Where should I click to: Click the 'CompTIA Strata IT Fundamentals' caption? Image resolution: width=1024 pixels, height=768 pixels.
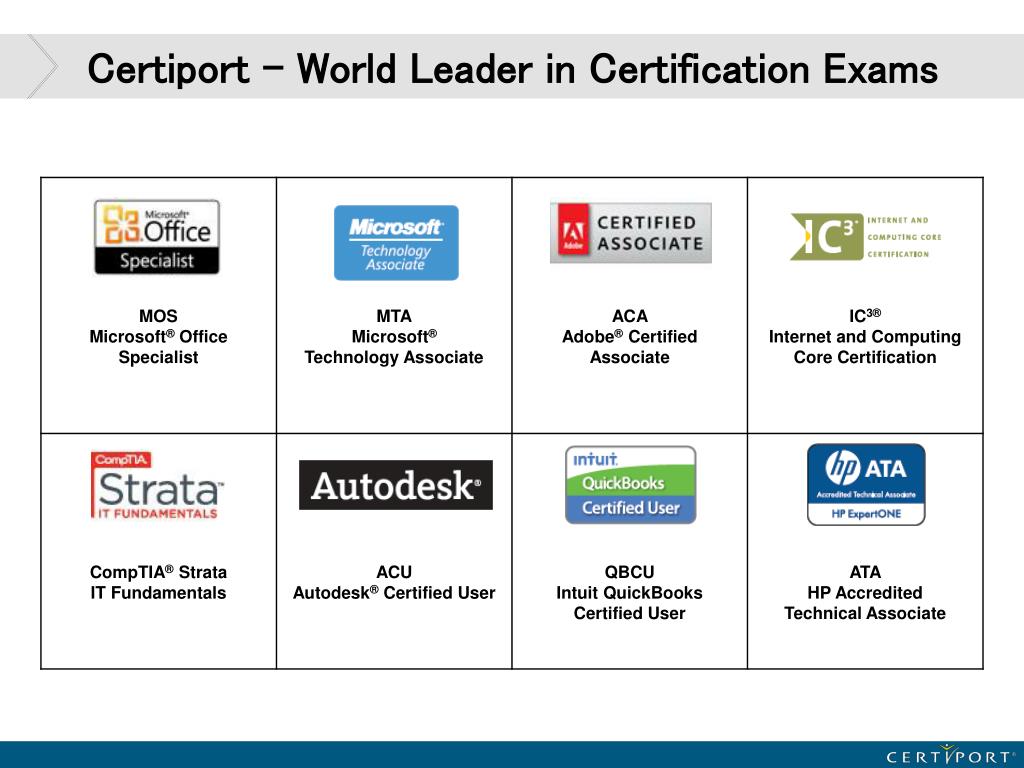(158, 583)
